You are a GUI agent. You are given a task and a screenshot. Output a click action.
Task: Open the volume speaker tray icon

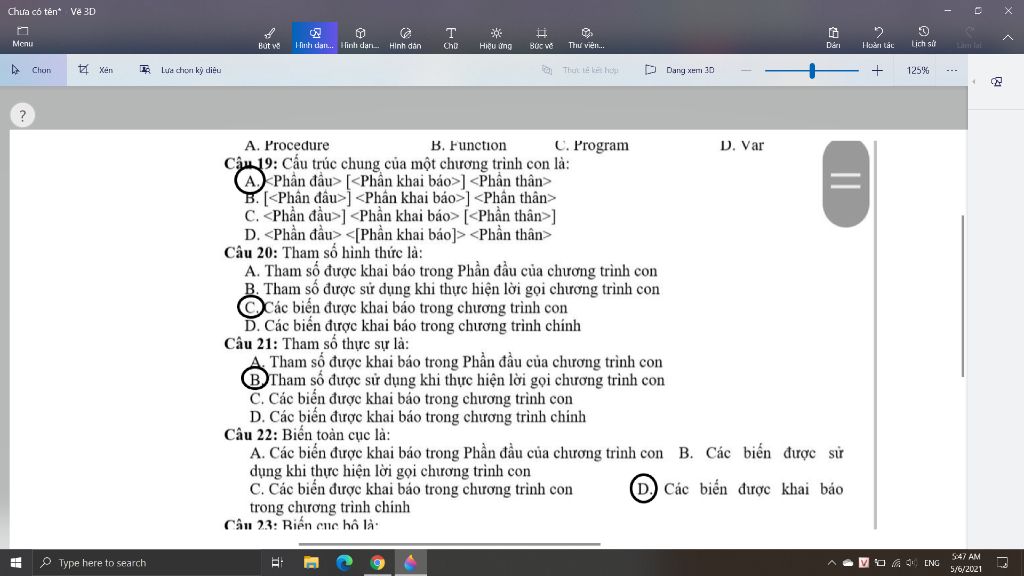click(912, 562)
